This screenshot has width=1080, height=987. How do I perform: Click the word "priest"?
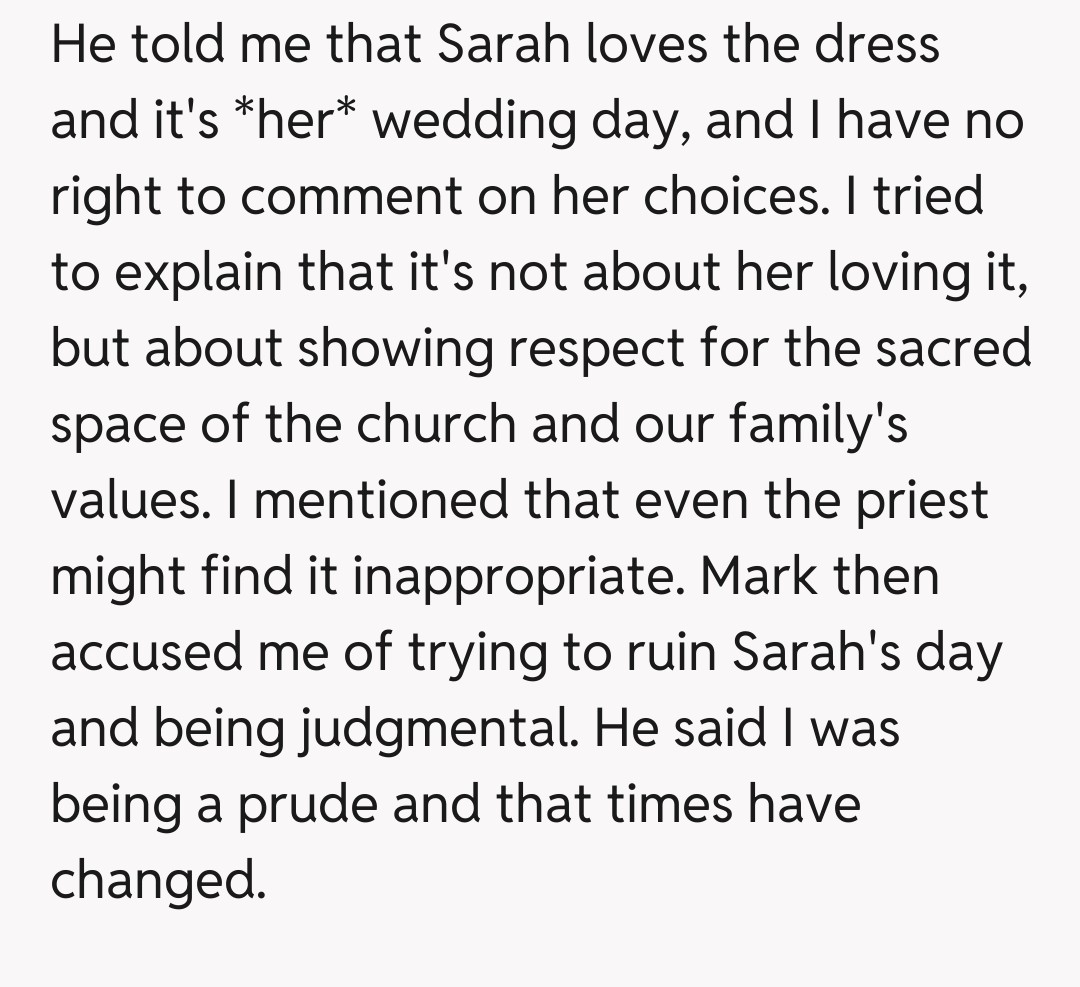point(920,501)
